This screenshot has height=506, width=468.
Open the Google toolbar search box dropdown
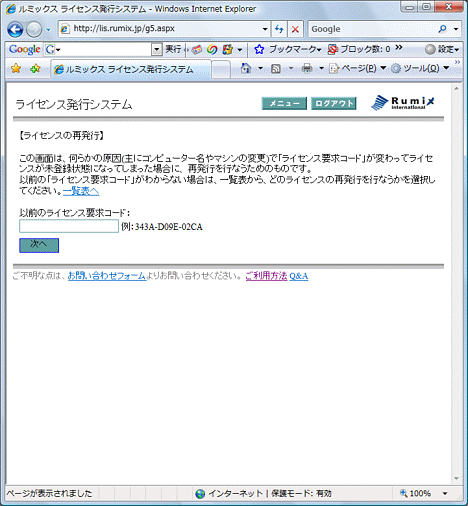point(156,50)
